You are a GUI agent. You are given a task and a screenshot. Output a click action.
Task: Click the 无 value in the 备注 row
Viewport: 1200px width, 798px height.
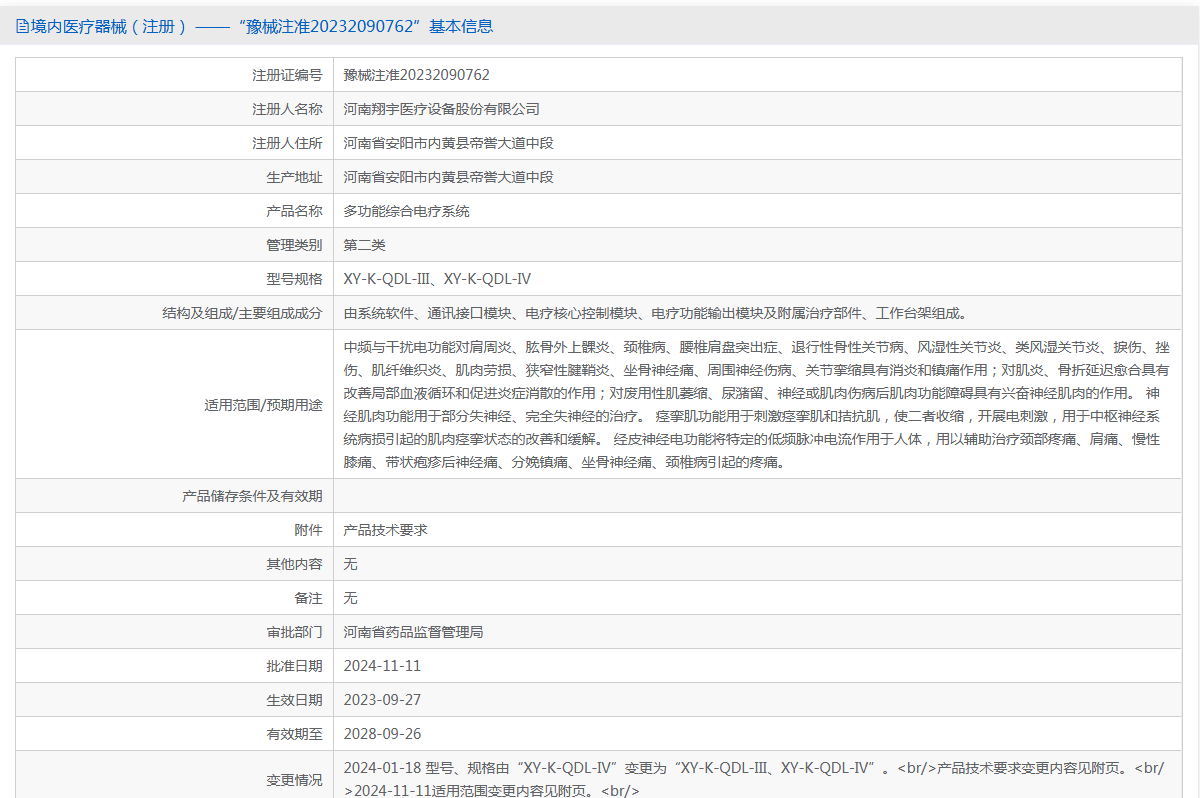pyautogui.click(x=350, y=598)
